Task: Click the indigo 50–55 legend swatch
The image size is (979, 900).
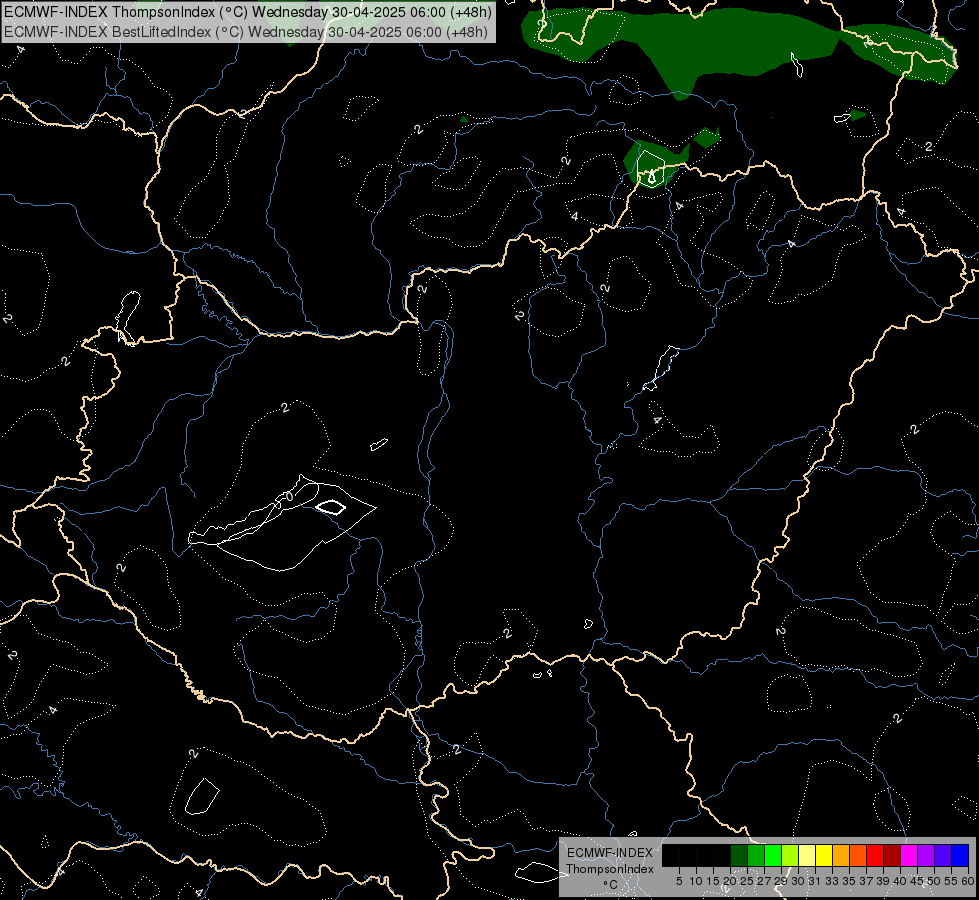Action: (x=943, y=856)
